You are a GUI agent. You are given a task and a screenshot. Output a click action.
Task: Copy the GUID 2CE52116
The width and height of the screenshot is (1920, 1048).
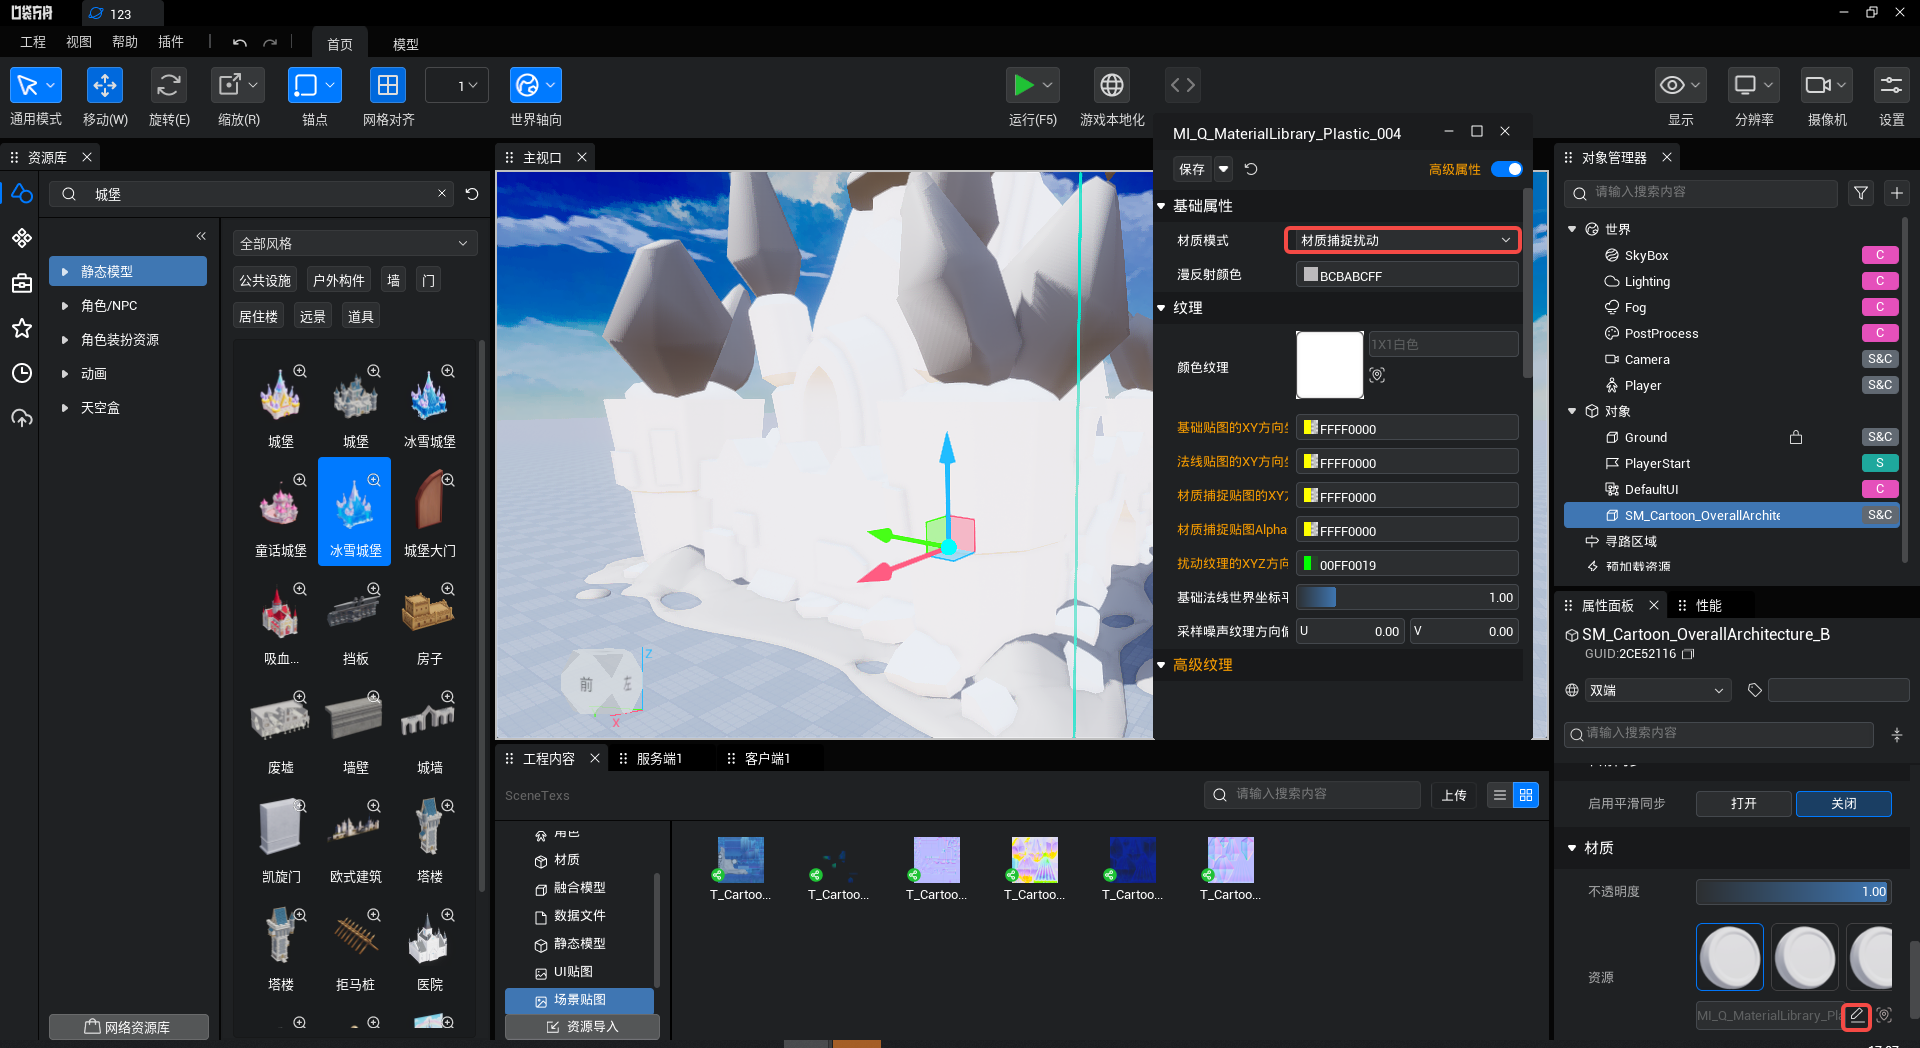(1688, 654)
